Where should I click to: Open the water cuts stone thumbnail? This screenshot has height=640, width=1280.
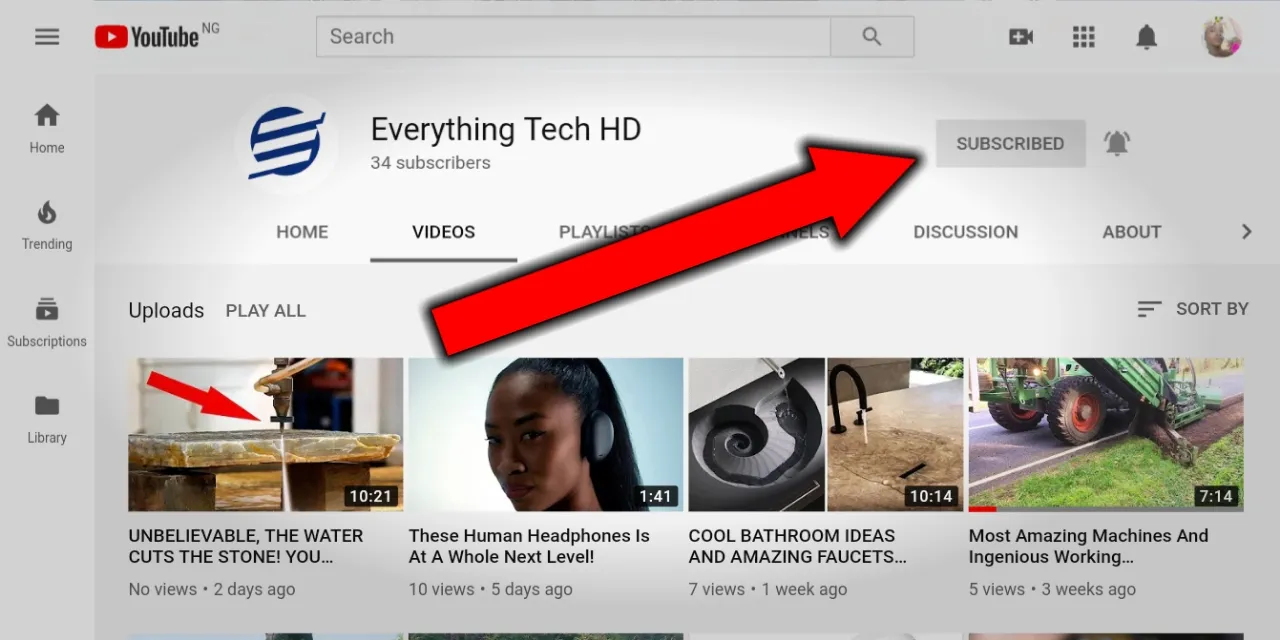[266, 435]
